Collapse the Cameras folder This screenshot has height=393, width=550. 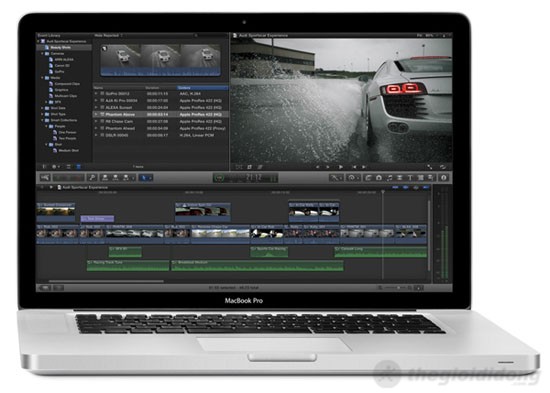[42, 54]
